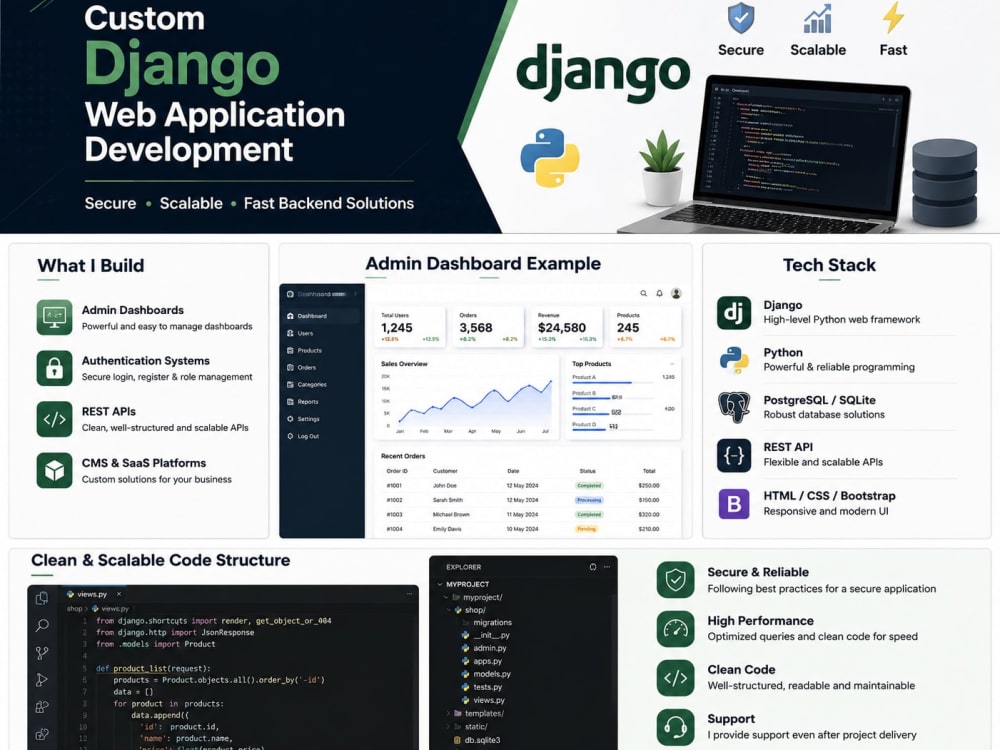
Task: Click the Bootstrap B icon
Action: (x=733, y=504)
